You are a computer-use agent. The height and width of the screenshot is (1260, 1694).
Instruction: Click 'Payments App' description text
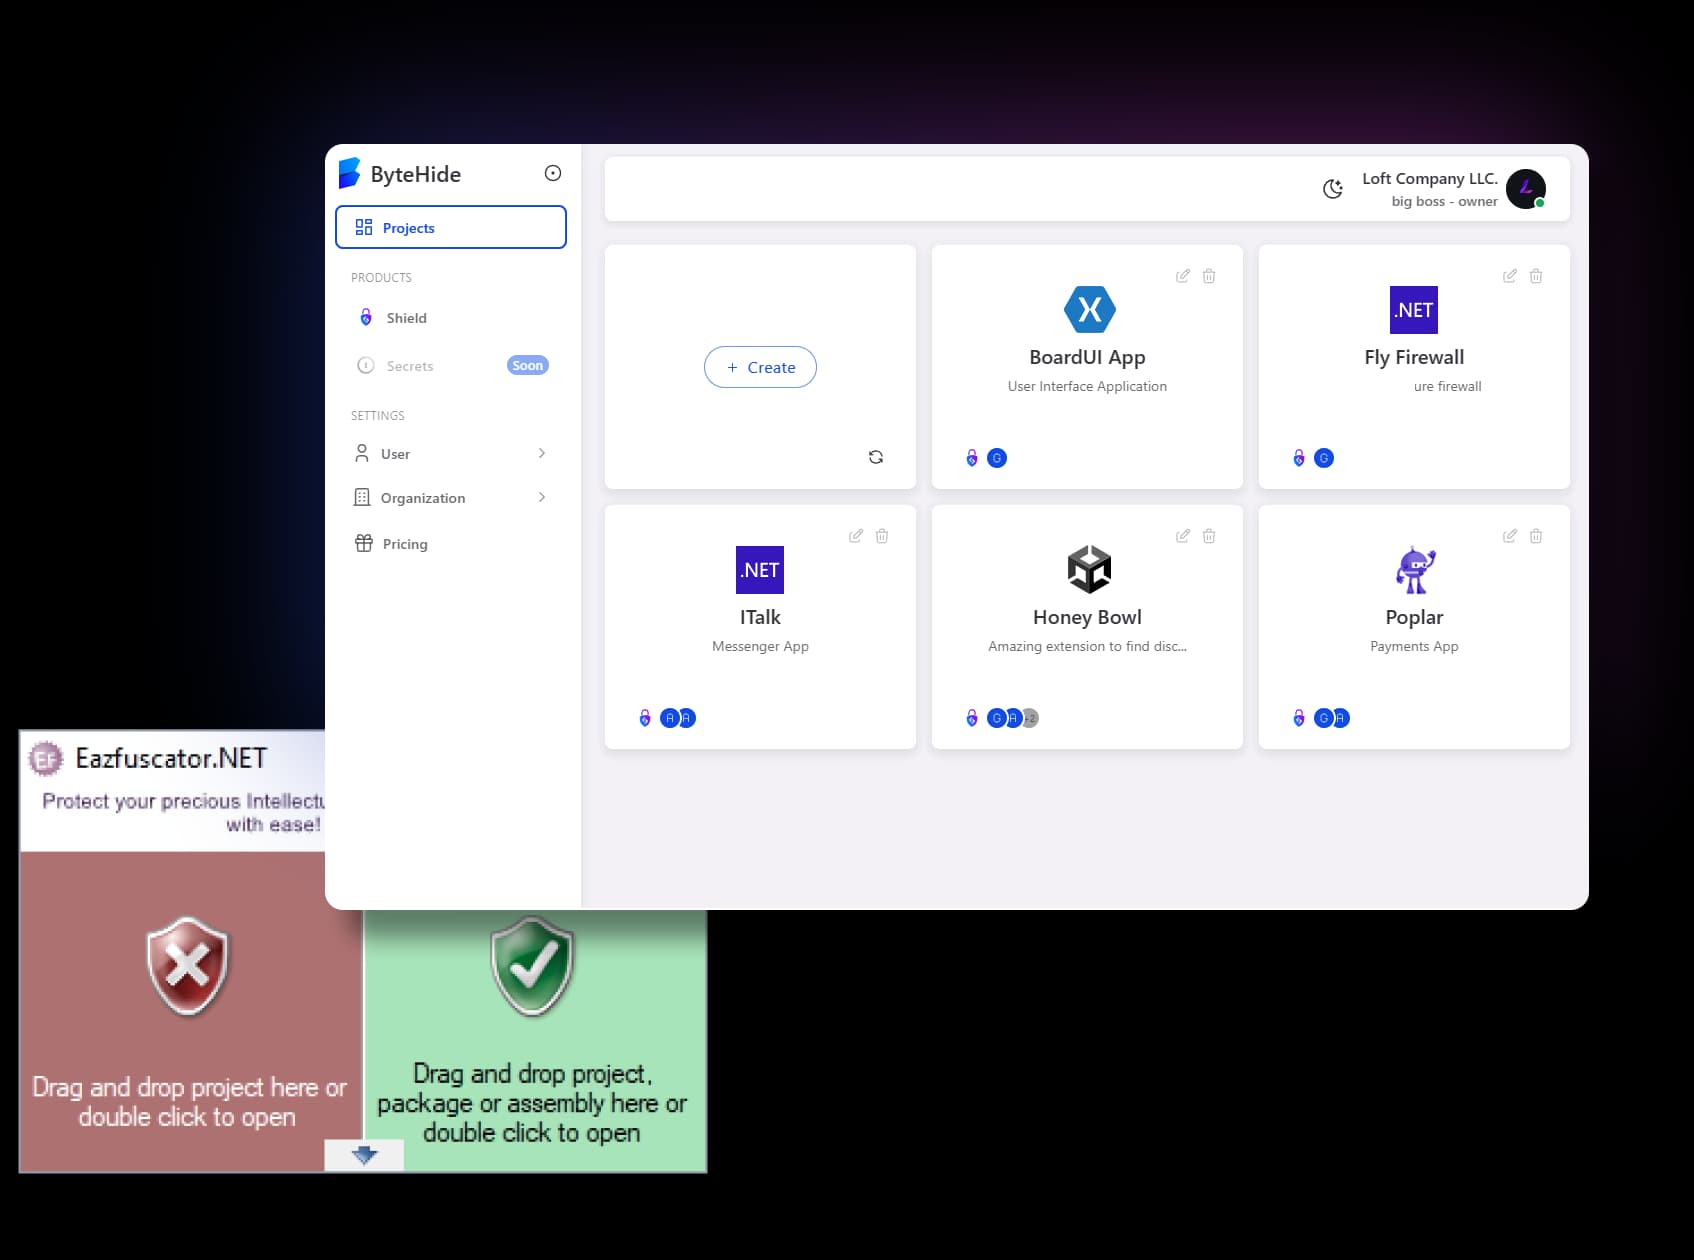click(1414, 646)
